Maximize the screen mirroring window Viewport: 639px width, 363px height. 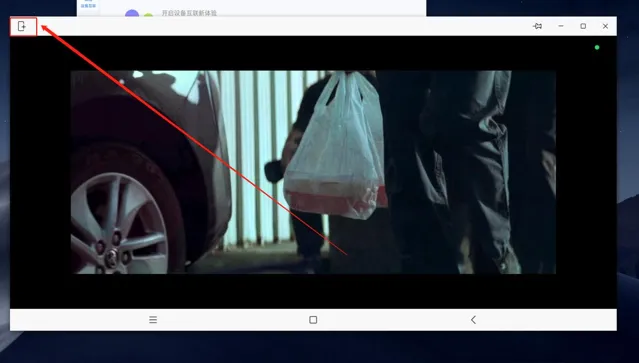point(583,26)
